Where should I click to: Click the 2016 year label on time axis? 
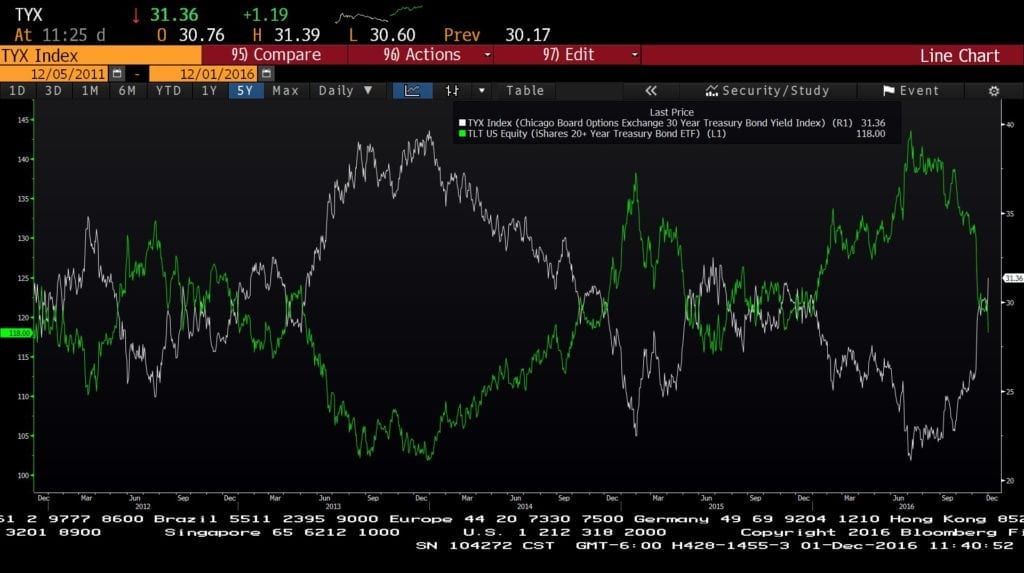pyautogui.click(x=906, y=506)
